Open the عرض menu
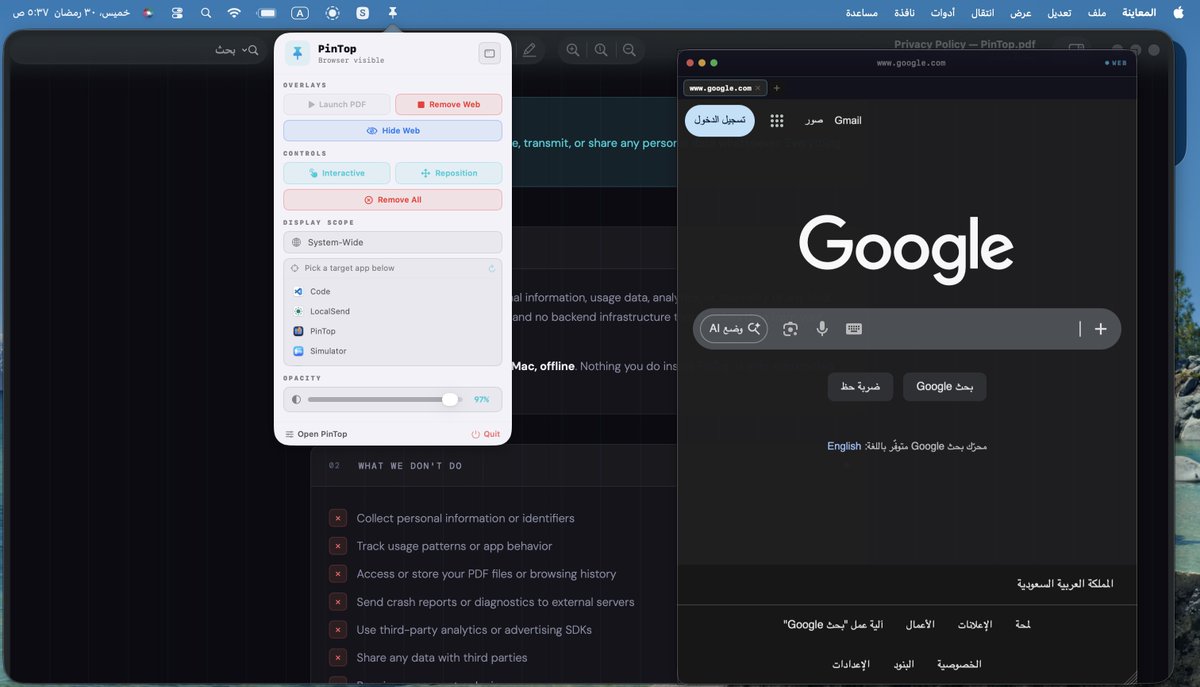The image size is (1200, 687). [x=1020, y=13]
